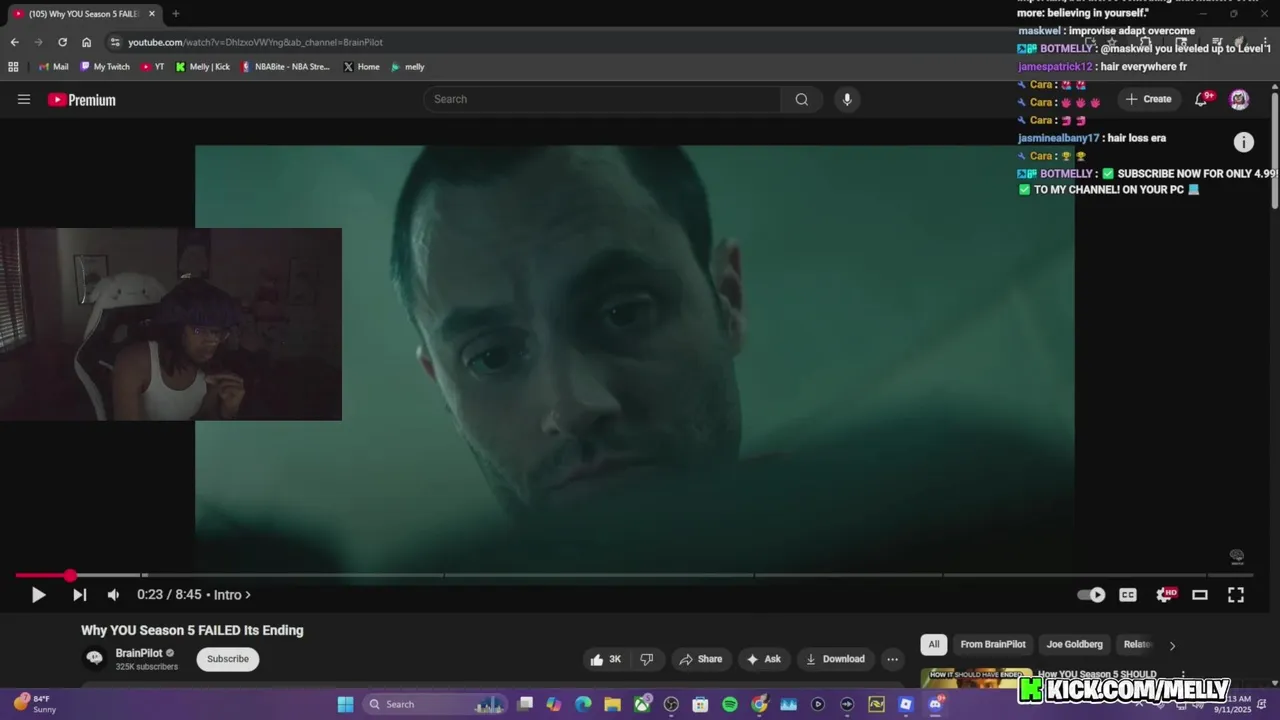Screen dimensions: 1280x720
Task: Open the YouTube hamburger guide menu
Action: pos(24,99)
